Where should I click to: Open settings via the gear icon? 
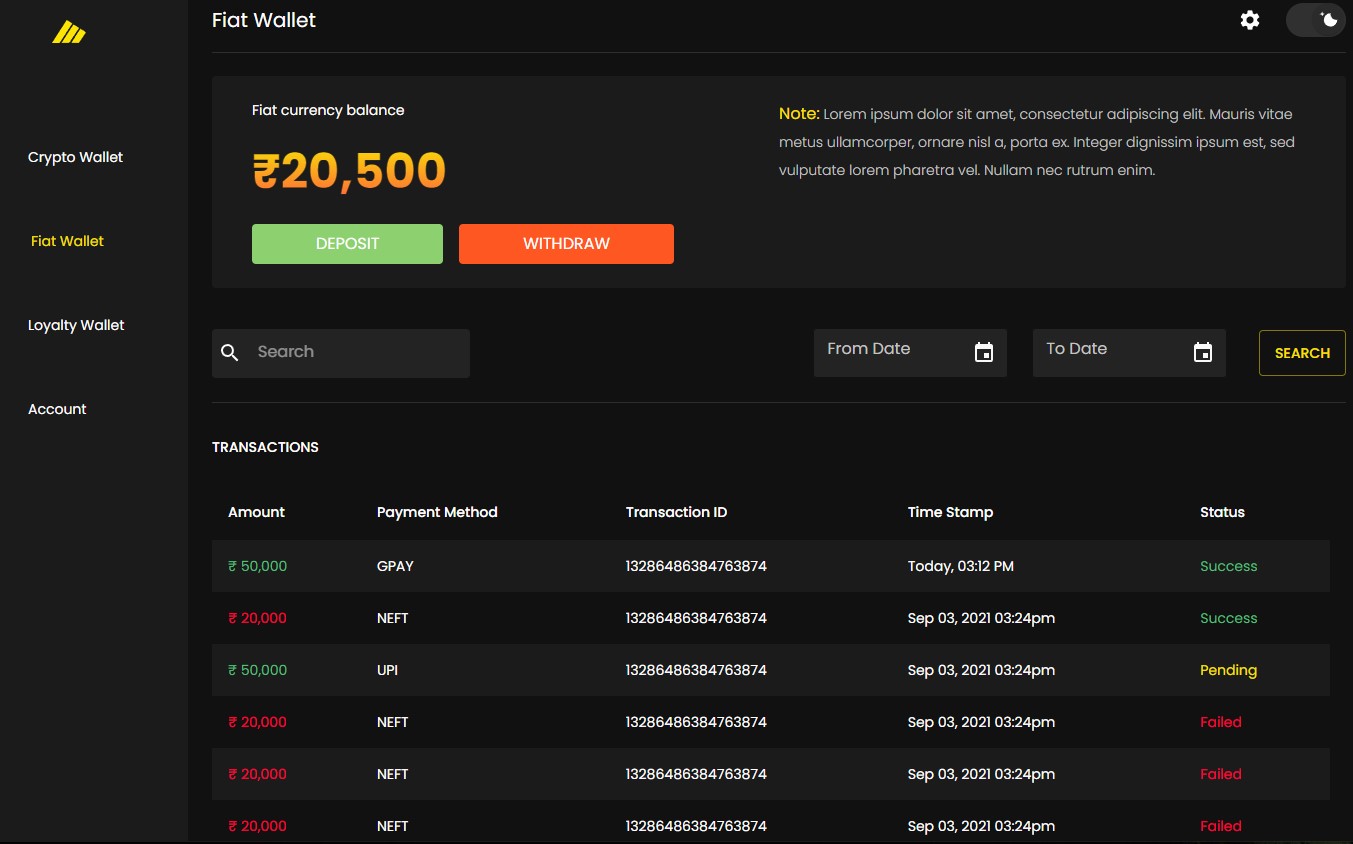pyautogui.click(x=1250, y=20)
